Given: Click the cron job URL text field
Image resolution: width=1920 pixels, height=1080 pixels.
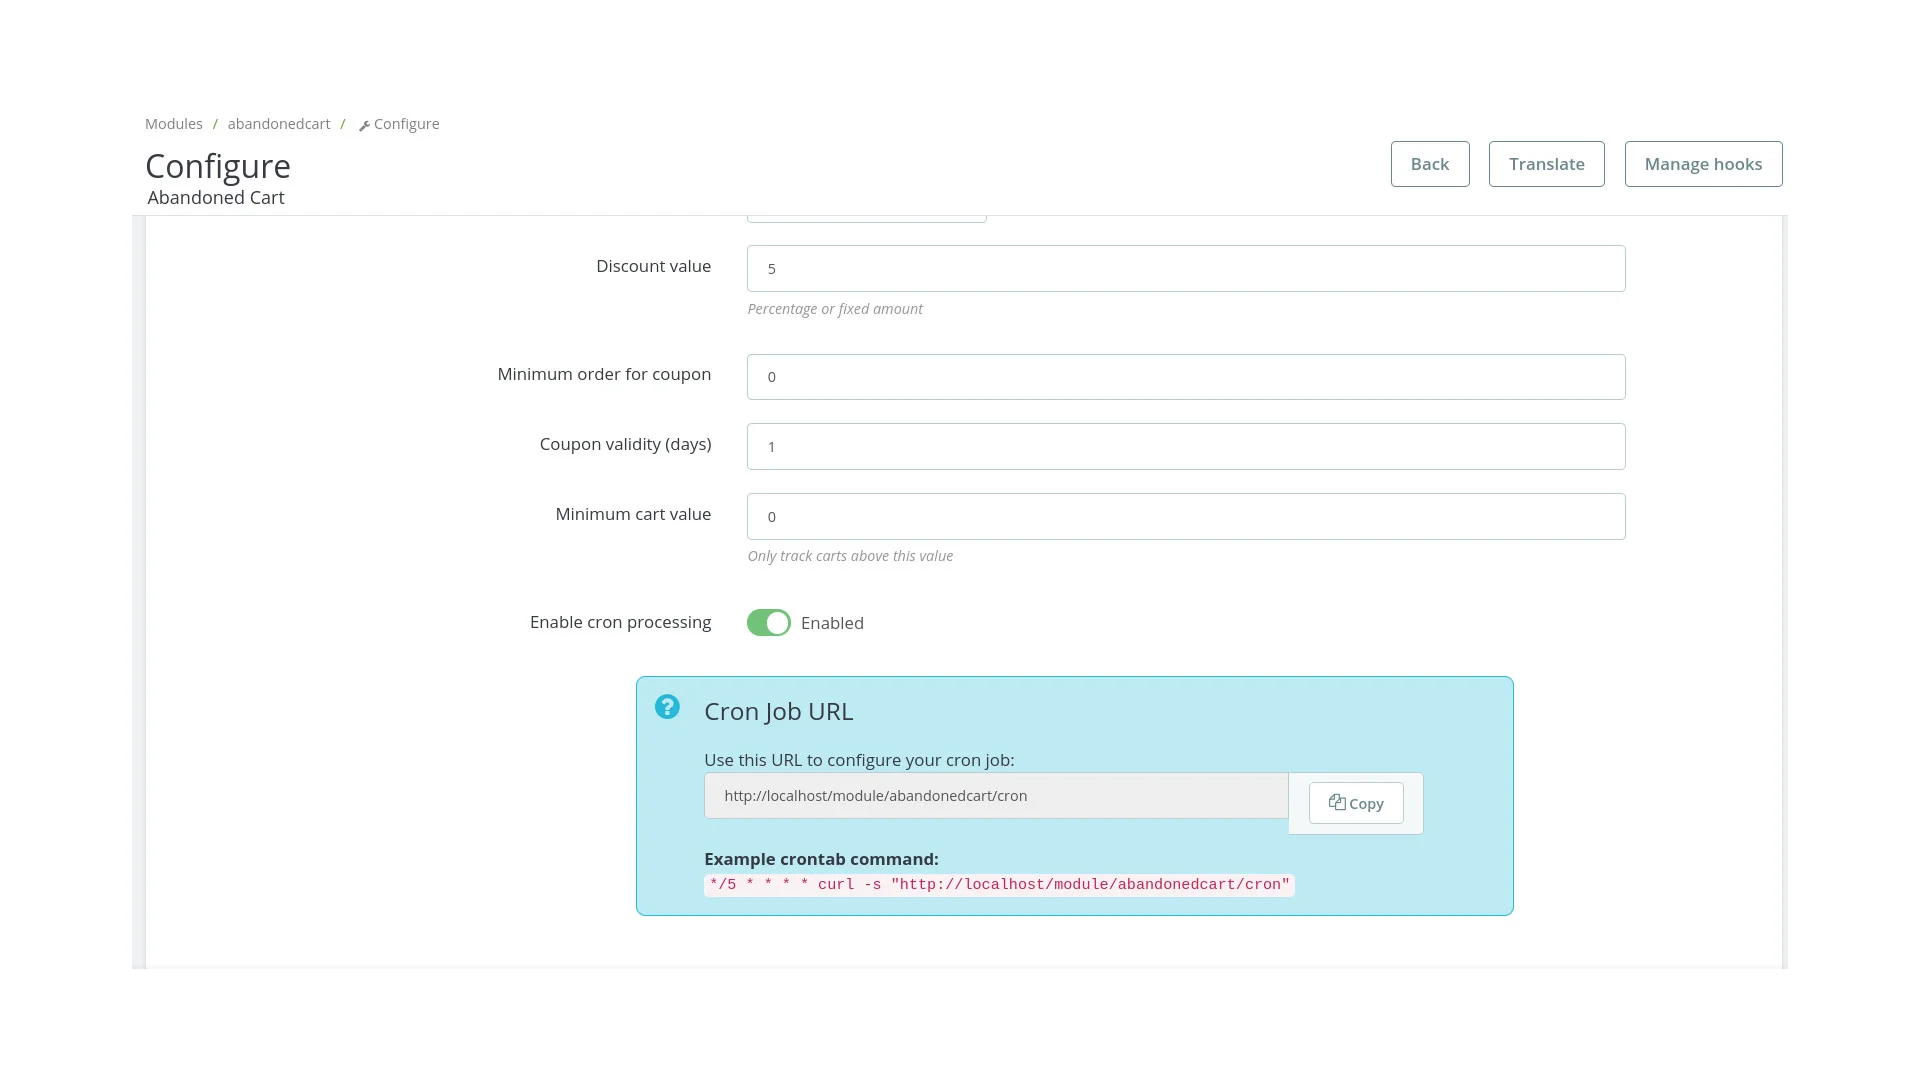Looking at the screenshot, I should click(x=995, y=796).
